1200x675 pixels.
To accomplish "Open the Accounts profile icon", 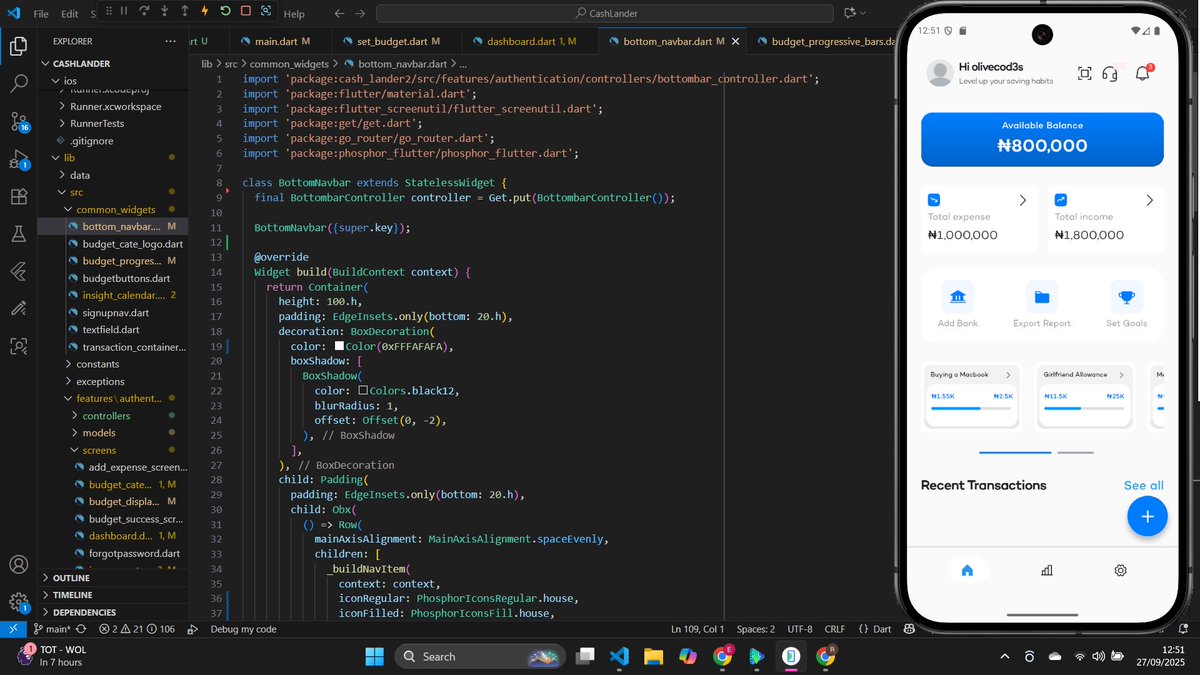I will coord(18,565).
